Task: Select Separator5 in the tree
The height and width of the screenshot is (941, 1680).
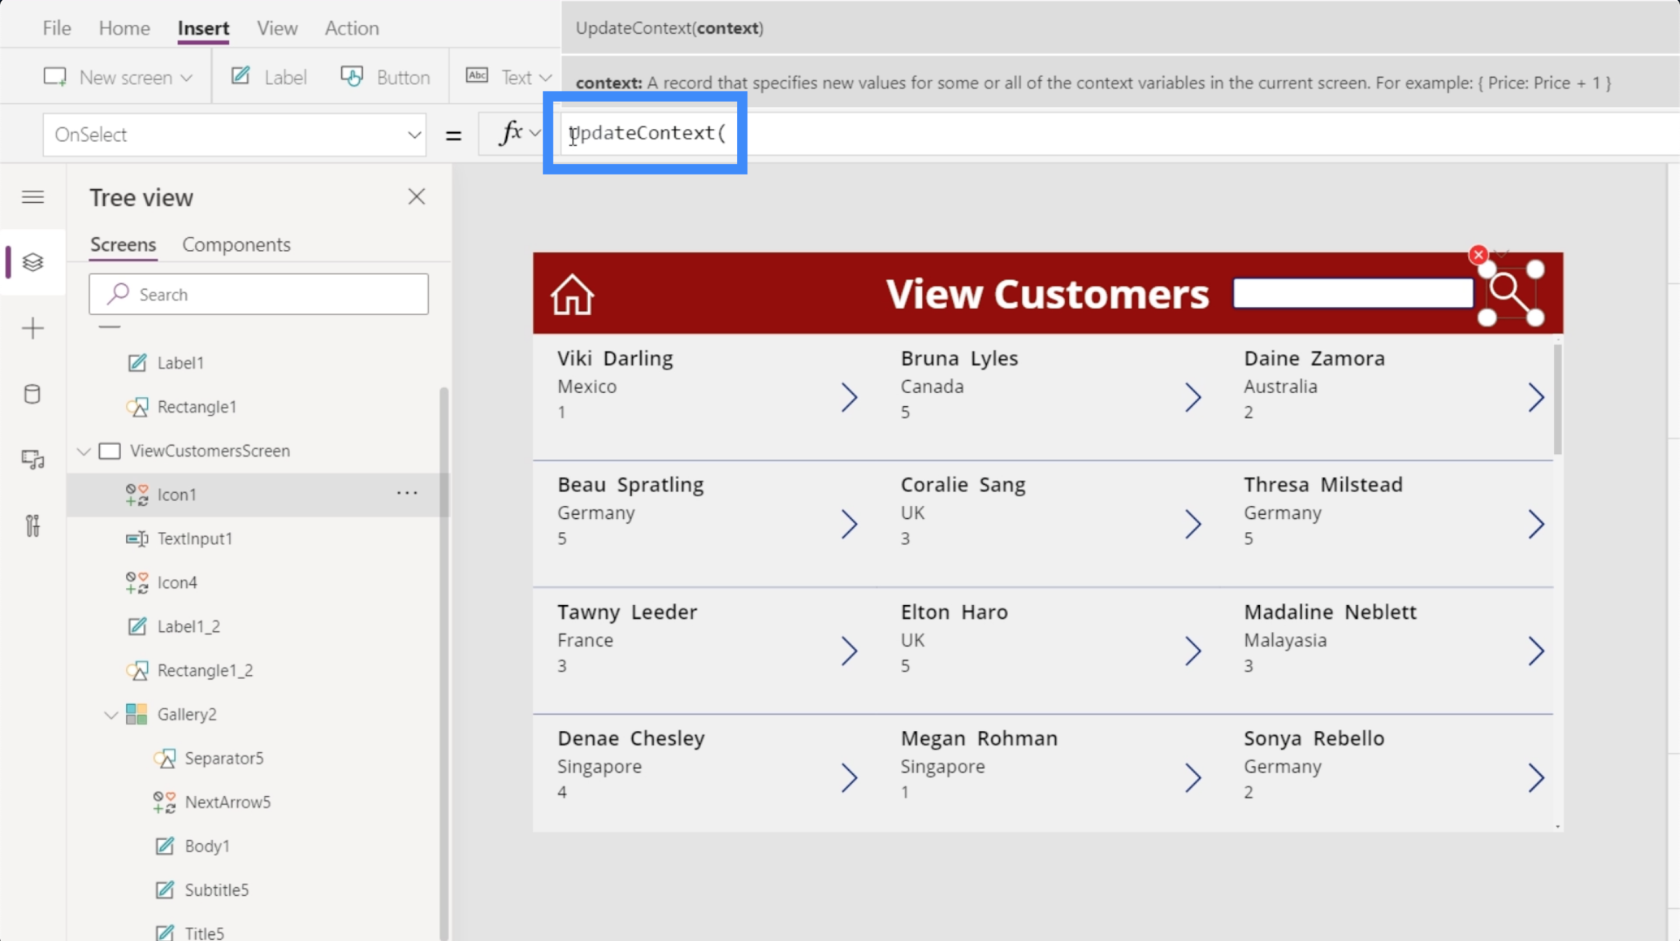Action: tap(224, 759)
